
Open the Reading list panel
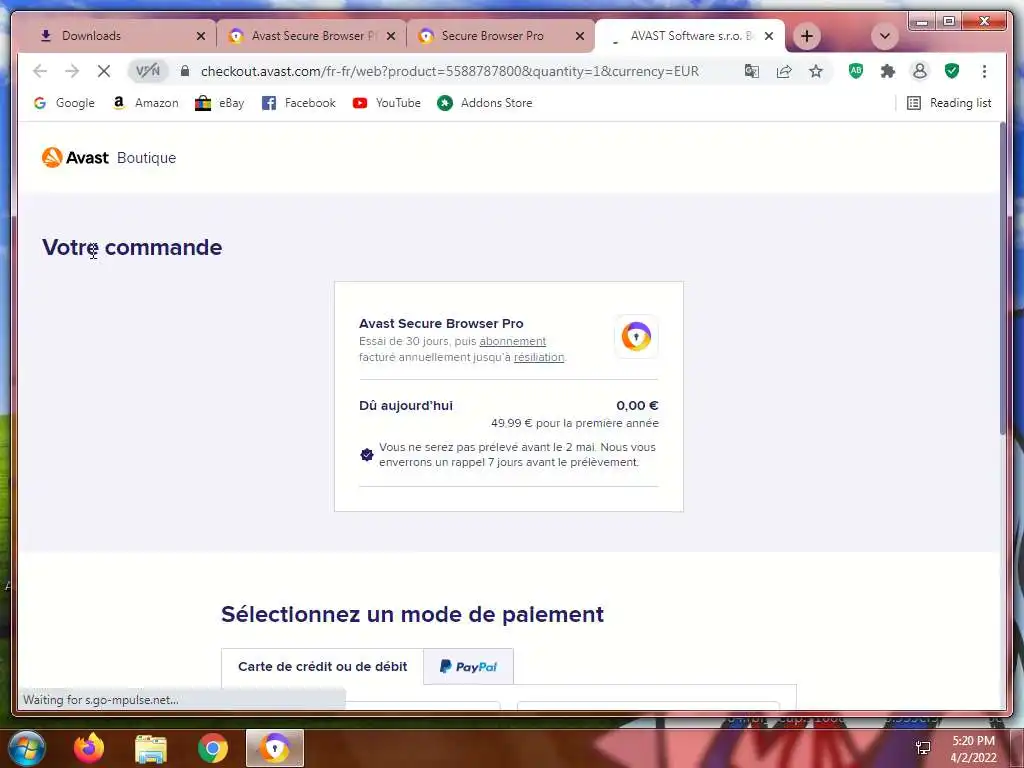coord(949,103)
